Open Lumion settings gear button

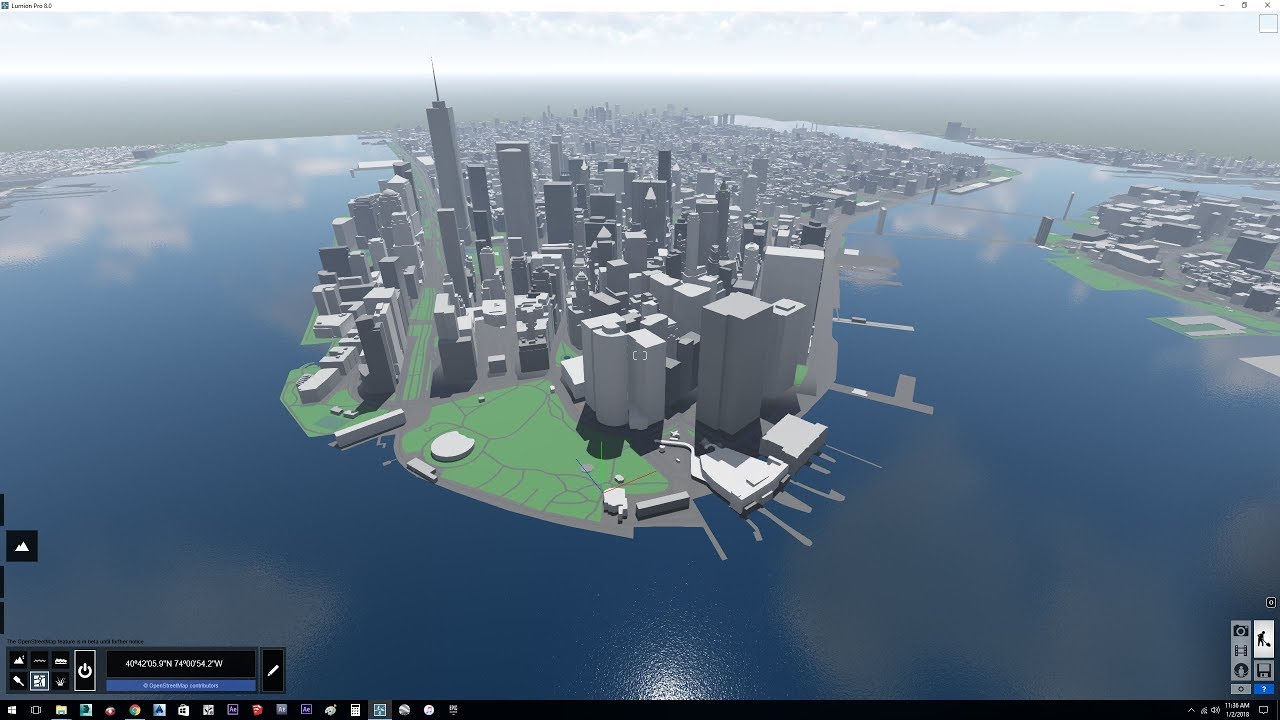(1241, 689)
